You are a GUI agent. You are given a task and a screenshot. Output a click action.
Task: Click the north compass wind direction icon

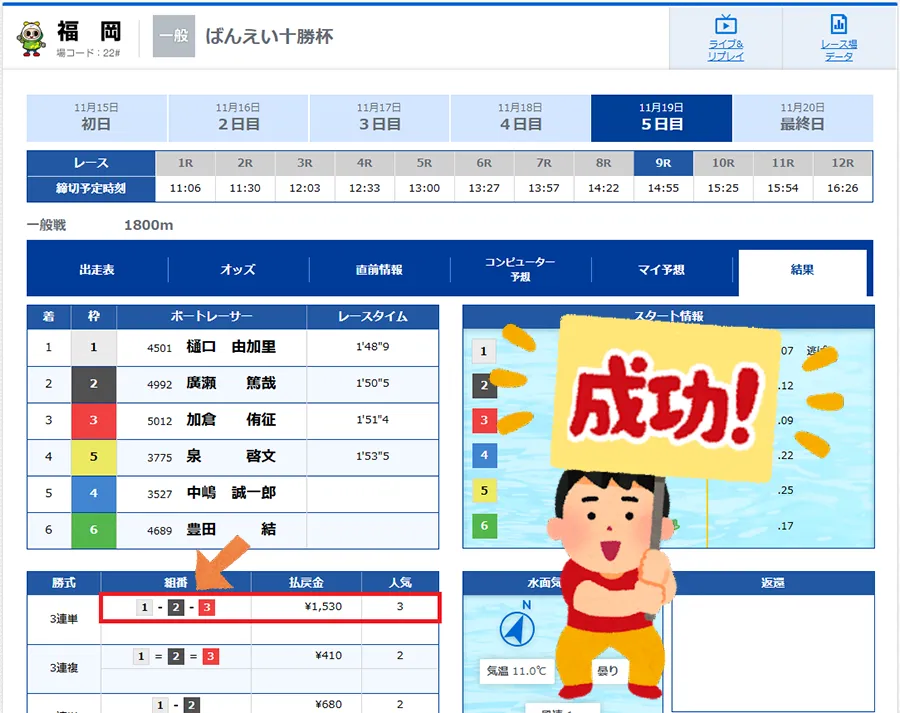[x=517, y=630]
